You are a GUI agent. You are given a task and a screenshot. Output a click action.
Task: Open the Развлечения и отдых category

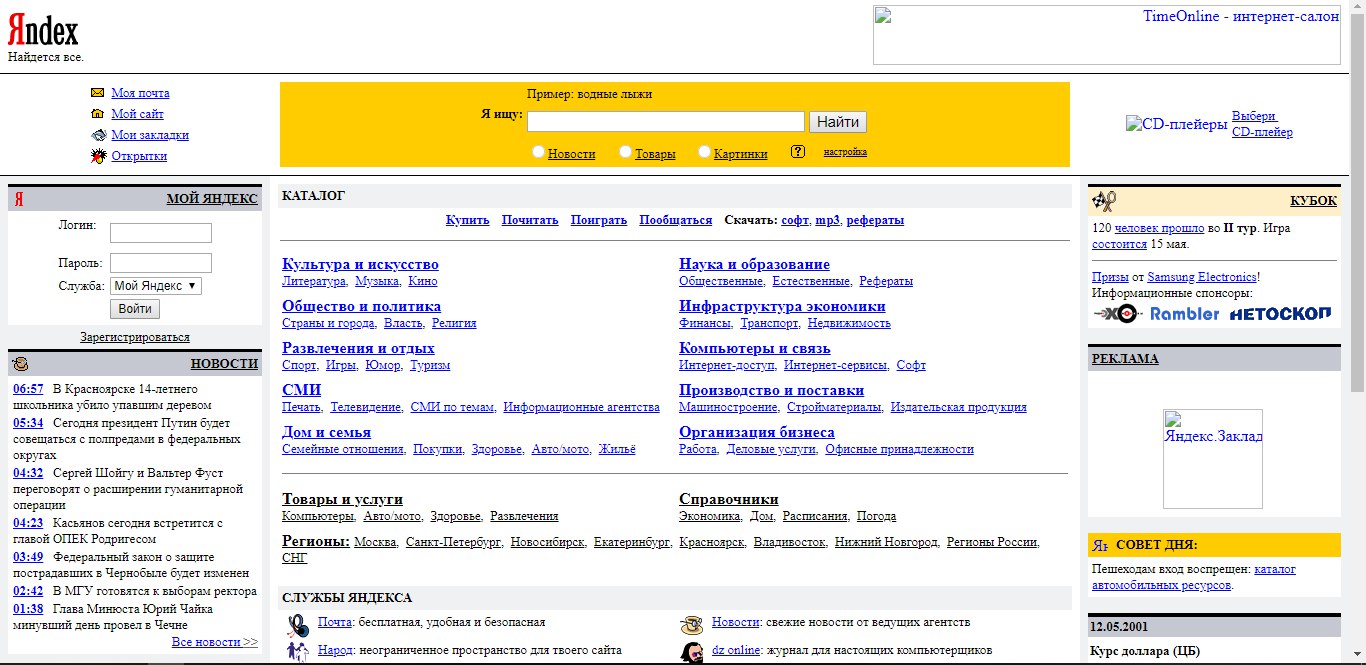pyautogui.click(x=358, y=348)
